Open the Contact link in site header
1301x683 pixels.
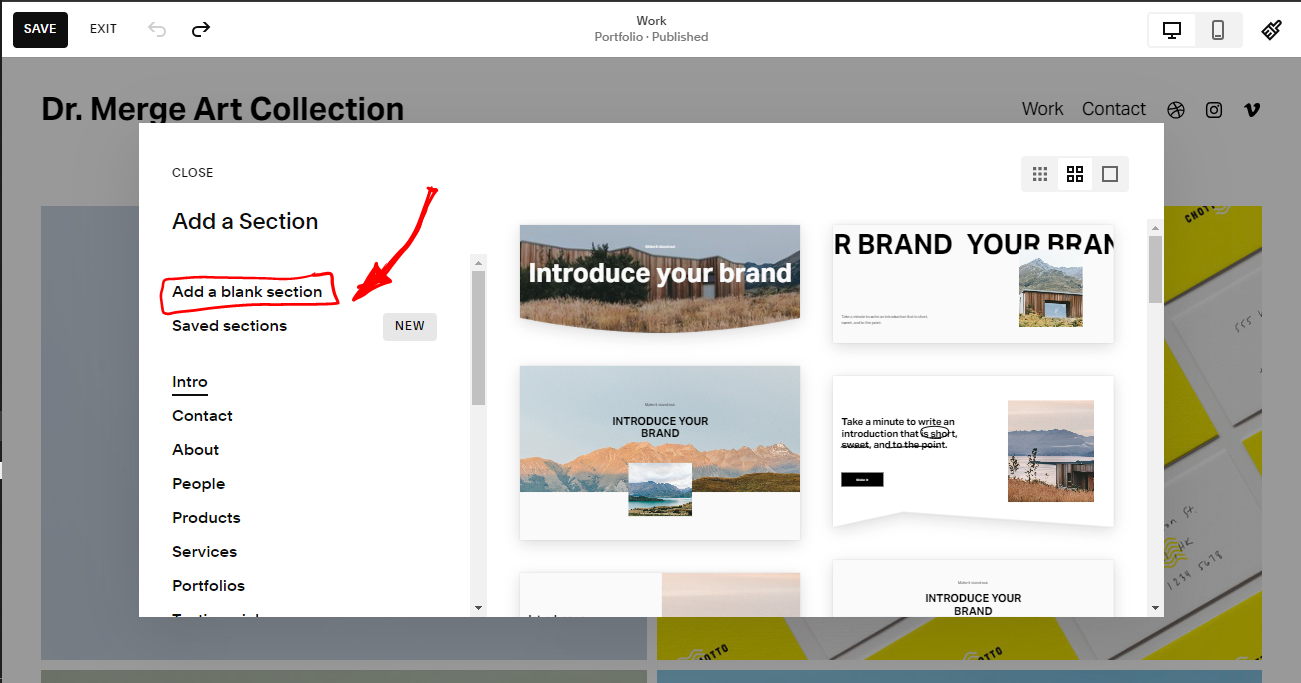click(1113, 109)
